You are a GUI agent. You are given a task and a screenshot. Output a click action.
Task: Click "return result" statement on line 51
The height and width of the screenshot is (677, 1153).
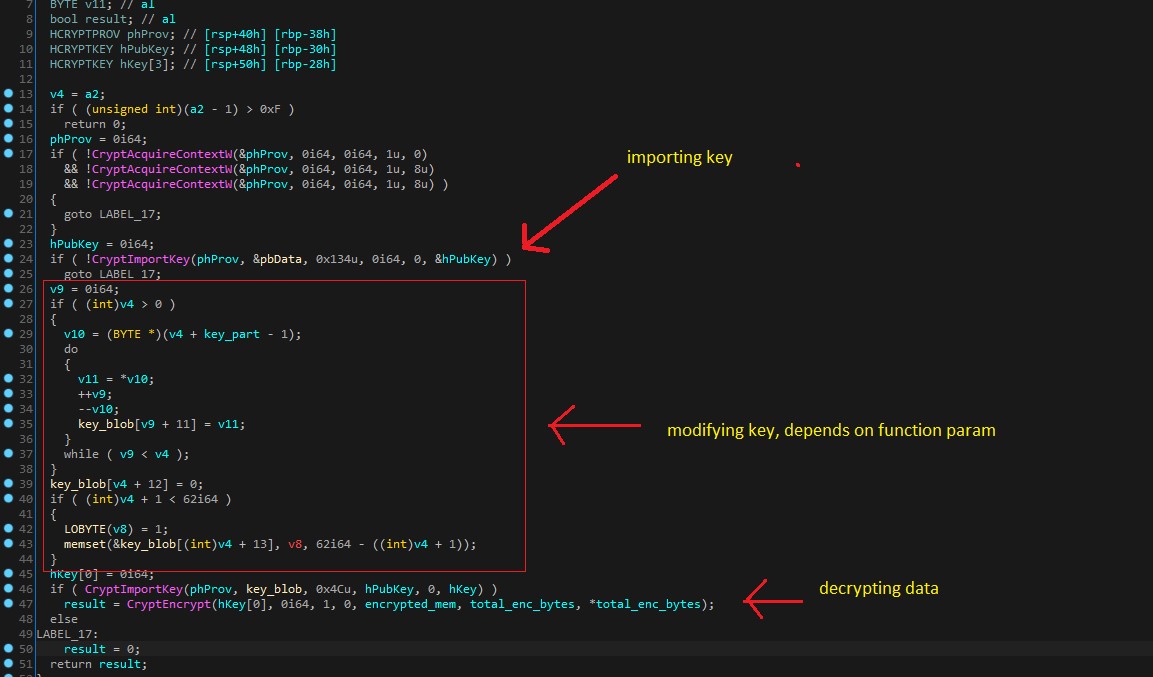[x=97, y=664]
